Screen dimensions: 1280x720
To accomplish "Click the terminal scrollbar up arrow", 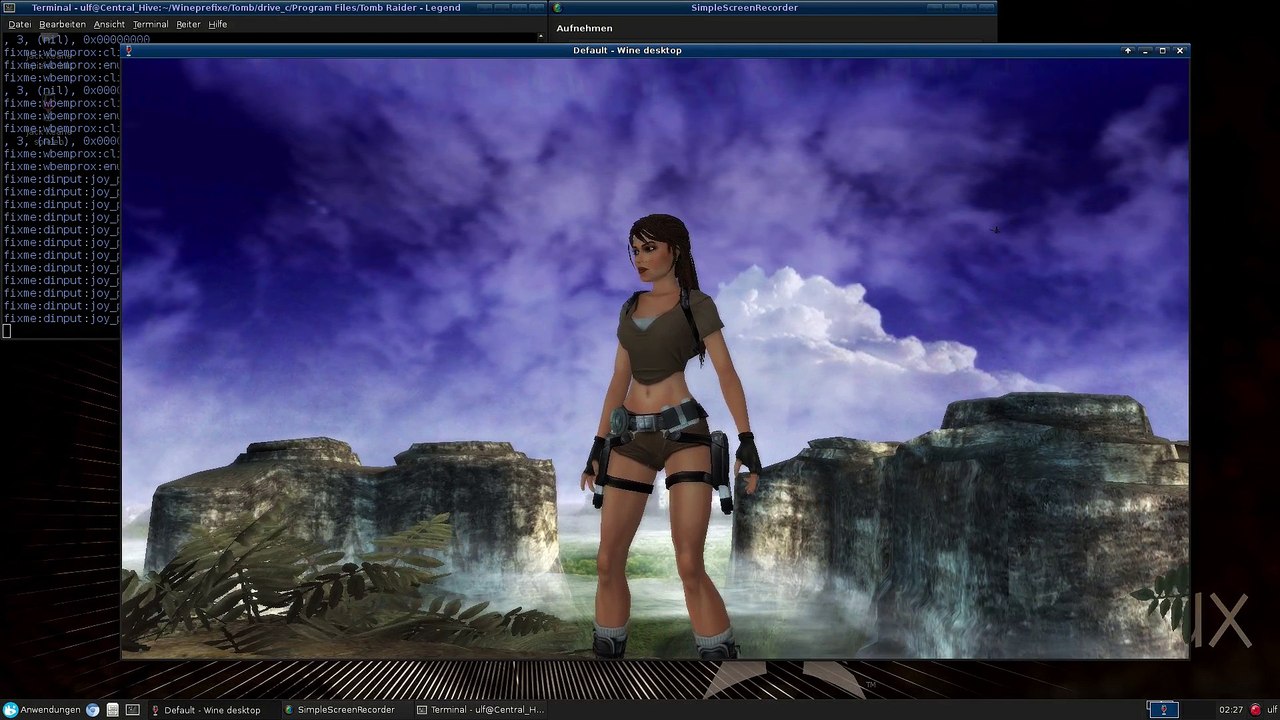I will pyautogui.click(x=541, y=37).
